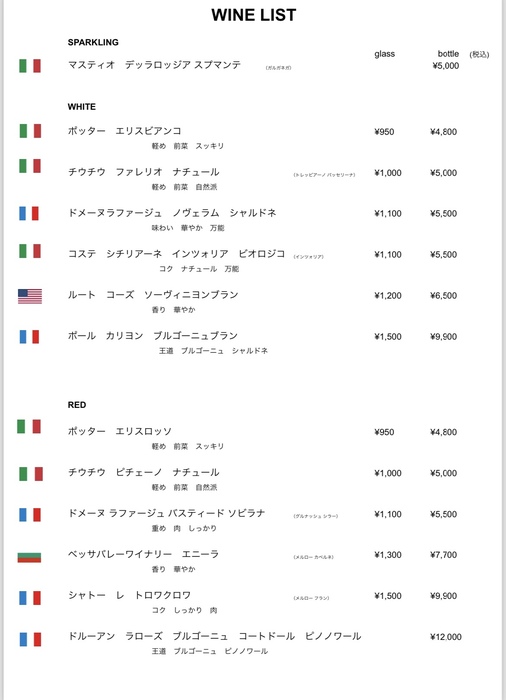This screenshot has width=506, height=700.
Task: Click the ¥1,300 glass price for エニーラ
Action: pos(388,555)
